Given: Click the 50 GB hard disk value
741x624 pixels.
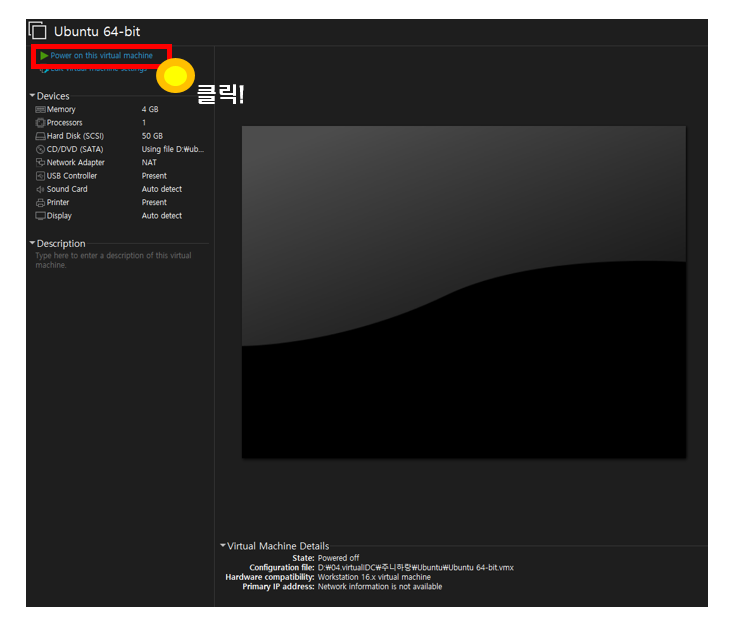Looking at the screenshot, I should click(x=152, y=136).
